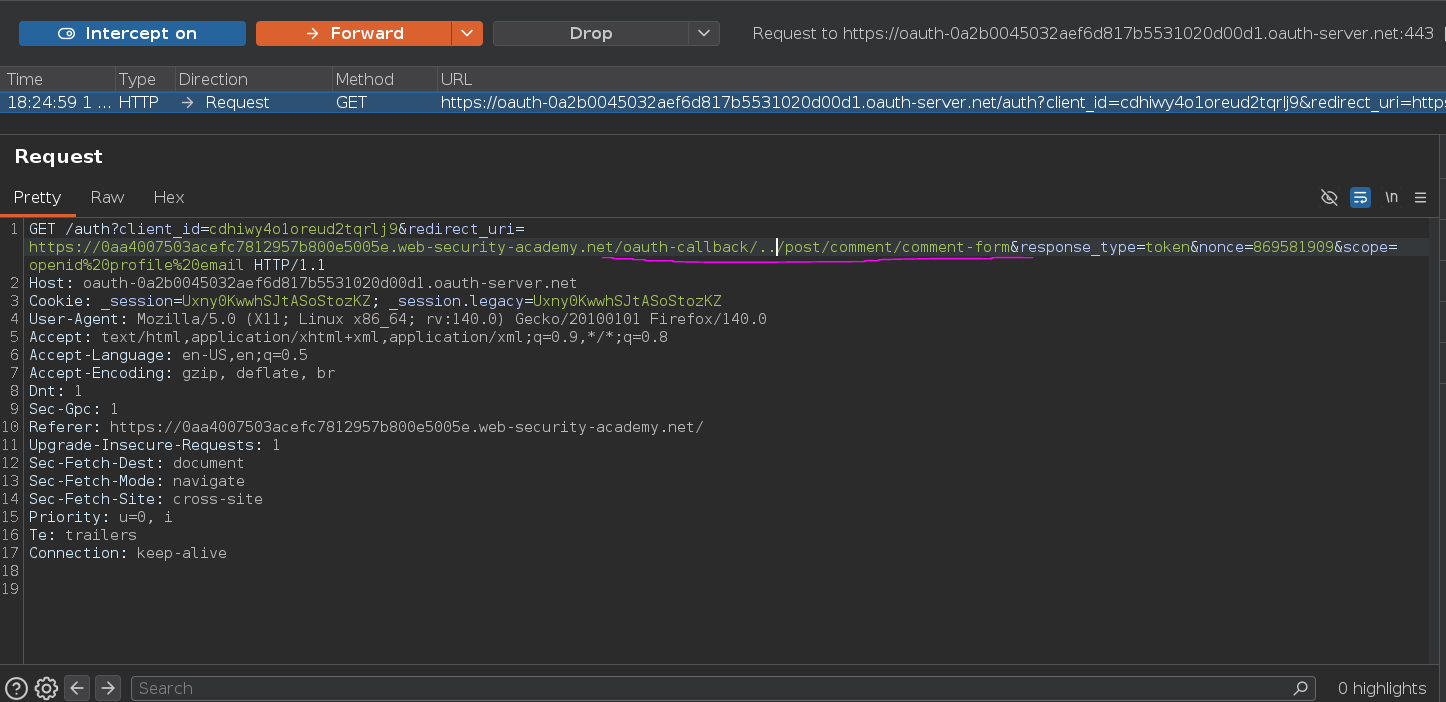Open the message editor hamburger menu

click(x=1420, y=198)
